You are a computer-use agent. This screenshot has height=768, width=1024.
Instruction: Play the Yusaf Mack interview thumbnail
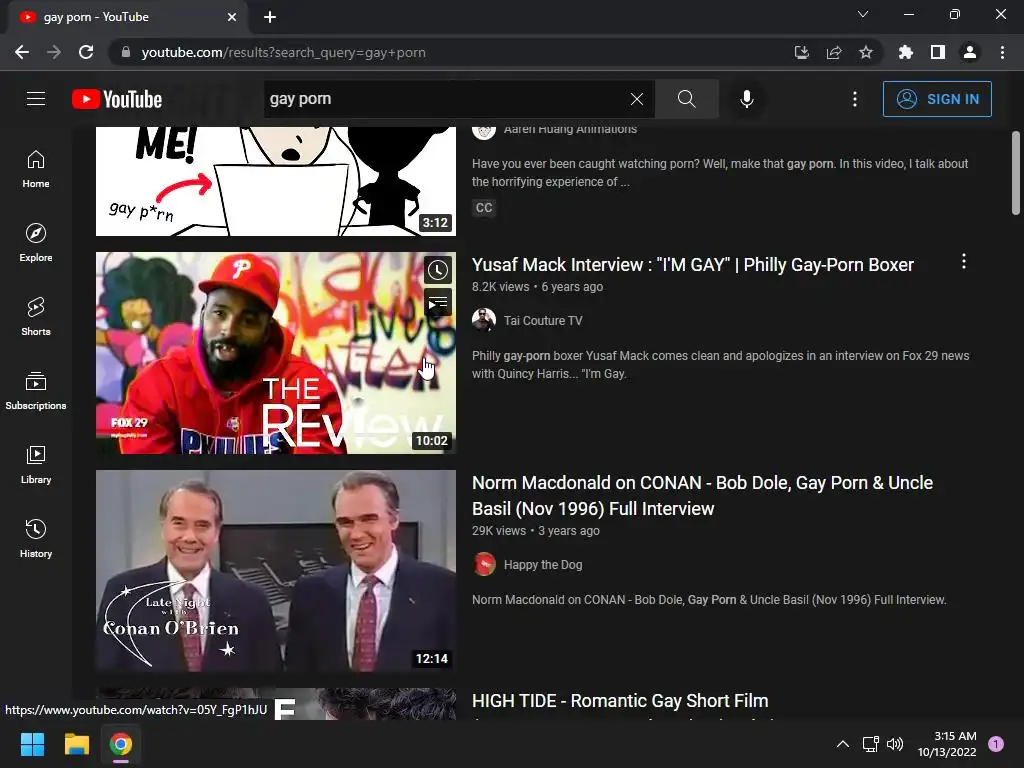[x=276, y=353]
